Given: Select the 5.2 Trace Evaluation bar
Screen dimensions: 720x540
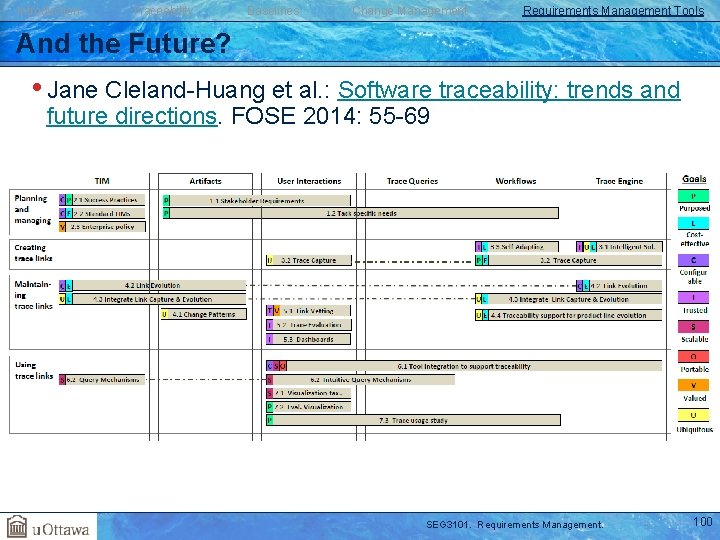Looking at the screenshot, I should coord(309,325).
